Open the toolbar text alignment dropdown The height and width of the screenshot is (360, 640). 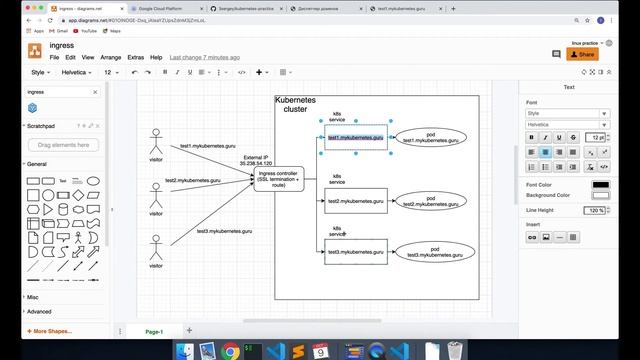point(204,72)
